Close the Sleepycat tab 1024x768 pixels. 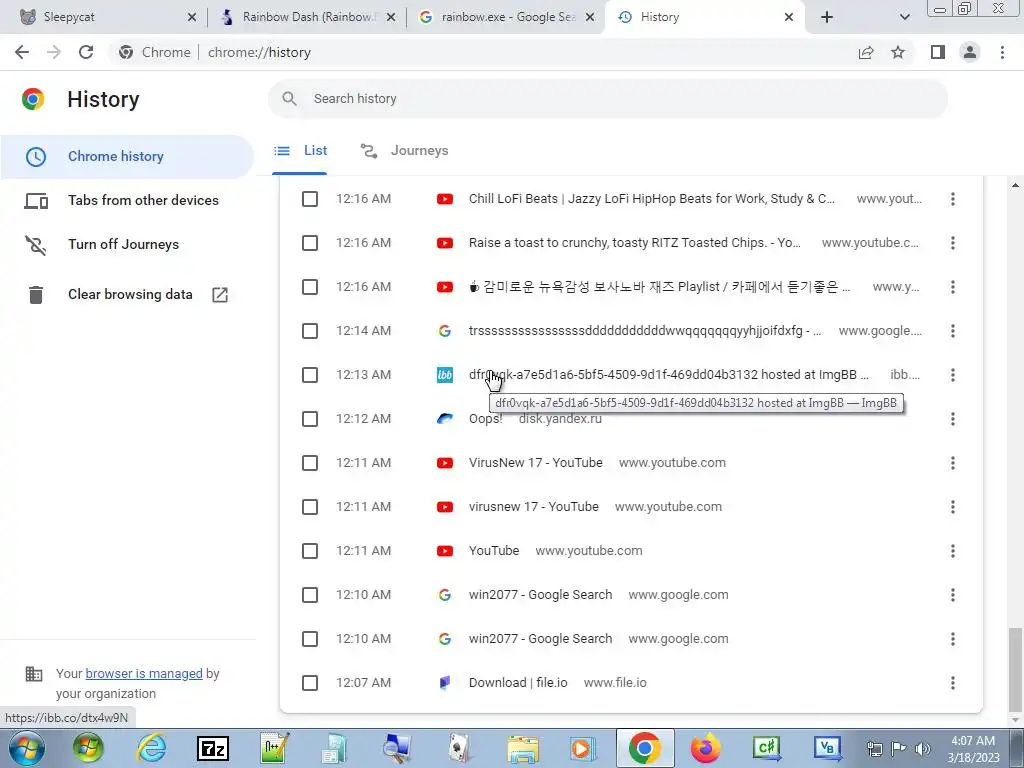coord(191,17)
